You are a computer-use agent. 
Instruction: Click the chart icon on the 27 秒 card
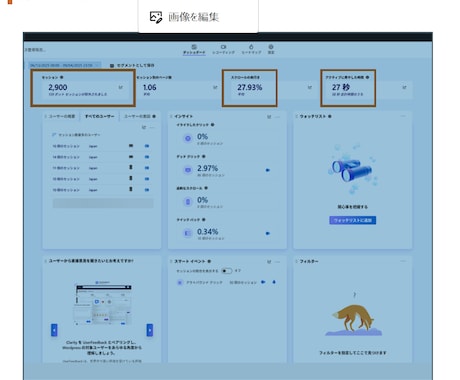(404, 87)
